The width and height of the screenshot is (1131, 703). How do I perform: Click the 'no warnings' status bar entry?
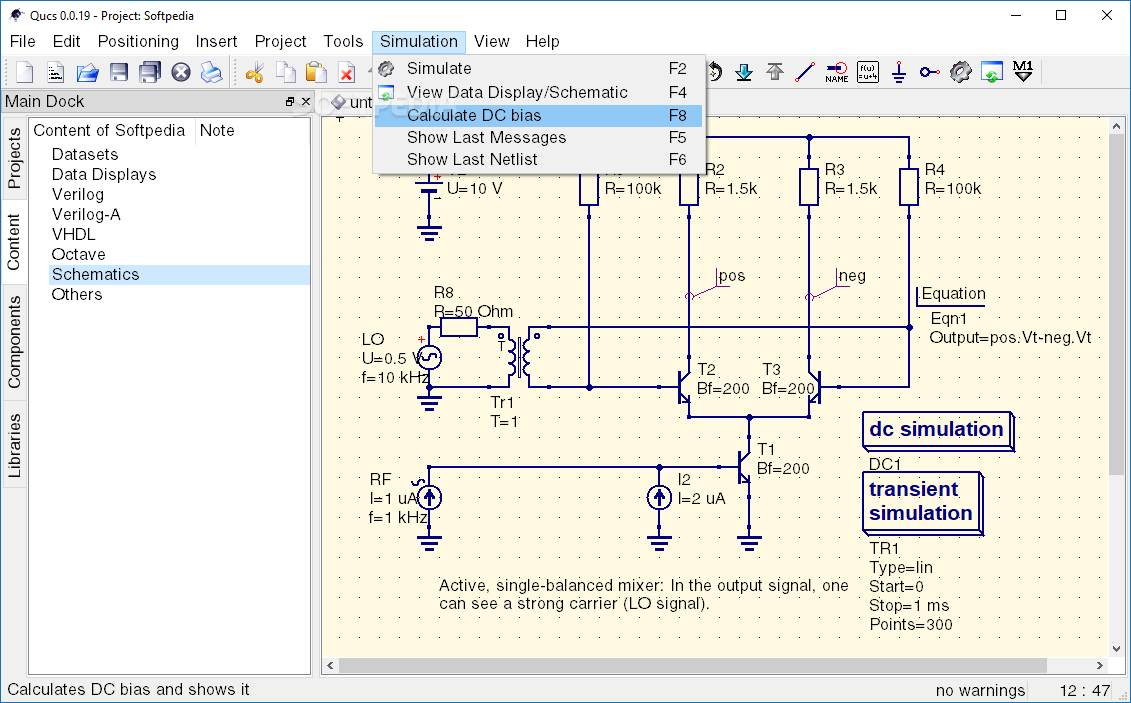(980, 691)
